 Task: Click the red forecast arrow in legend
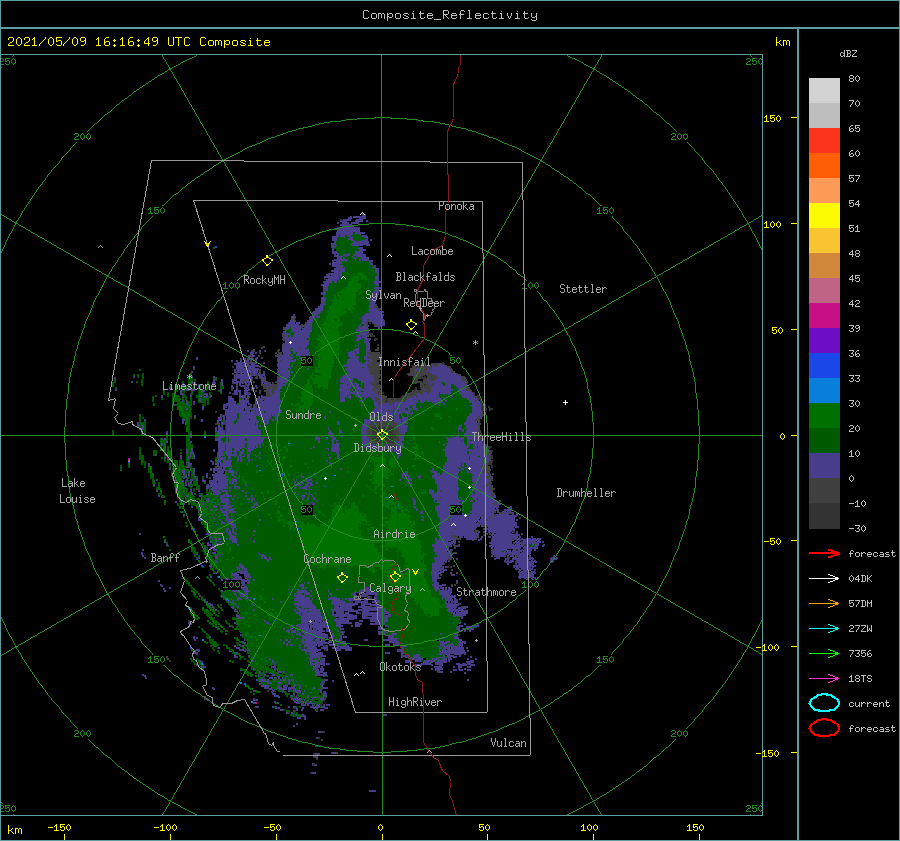pos(824,553)
